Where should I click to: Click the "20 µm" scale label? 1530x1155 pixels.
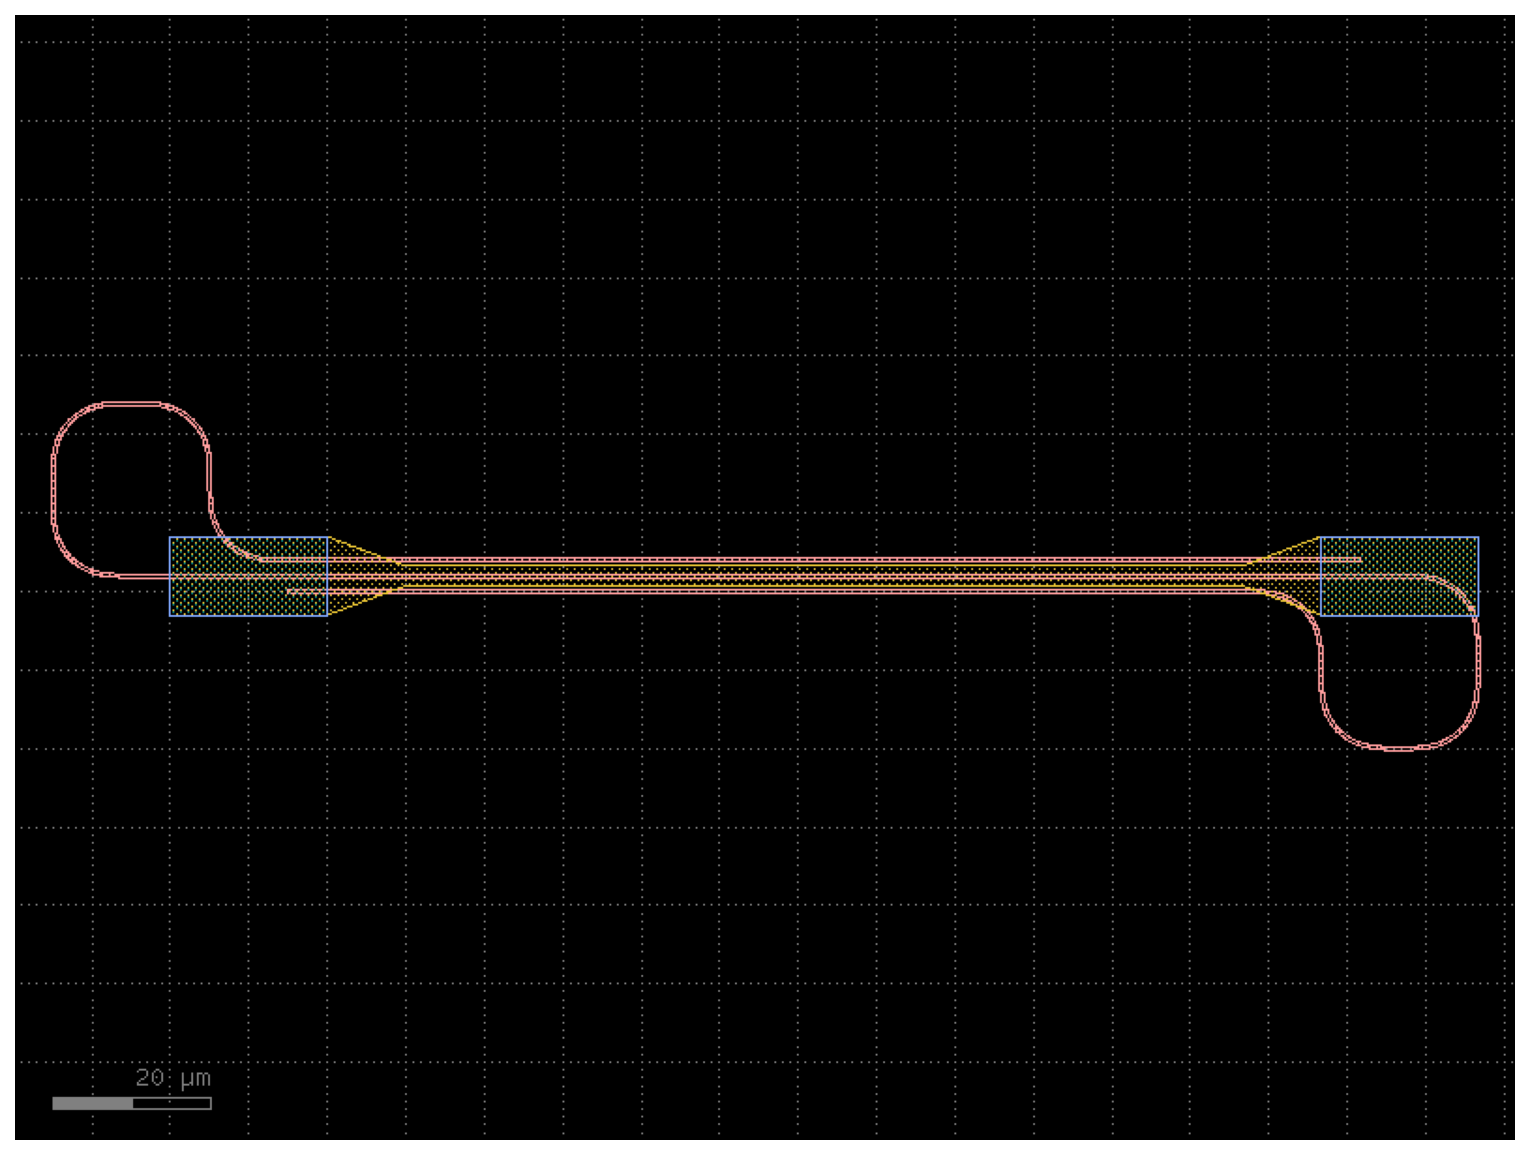tap(173, 1078)
